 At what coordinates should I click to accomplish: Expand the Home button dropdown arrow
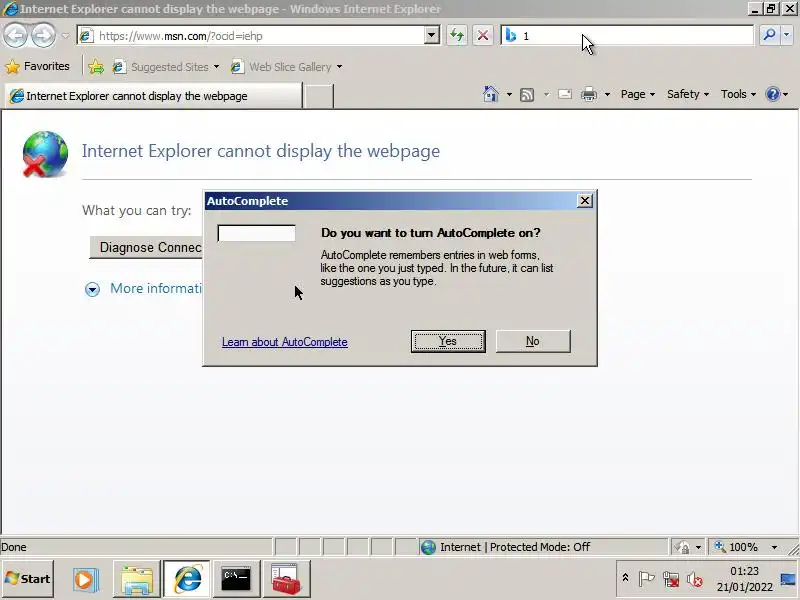509,94
